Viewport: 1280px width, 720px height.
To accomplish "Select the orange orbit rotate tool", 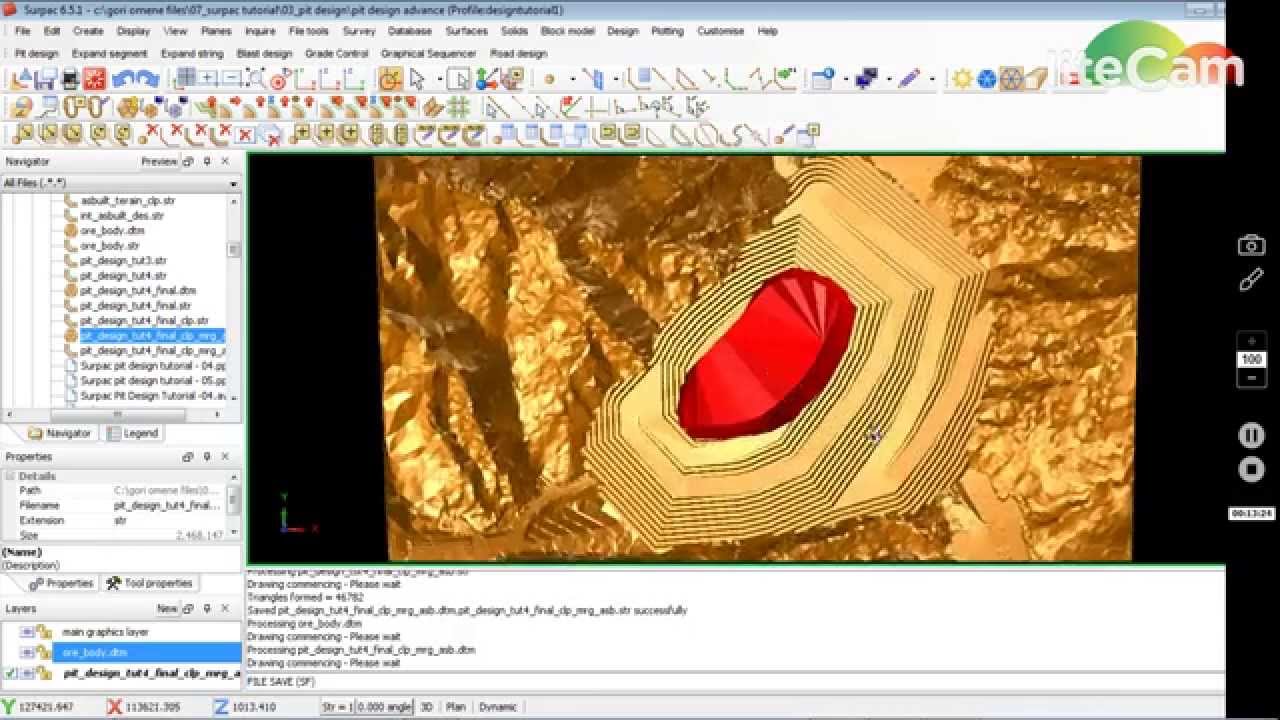I will (x=390, y=78).
